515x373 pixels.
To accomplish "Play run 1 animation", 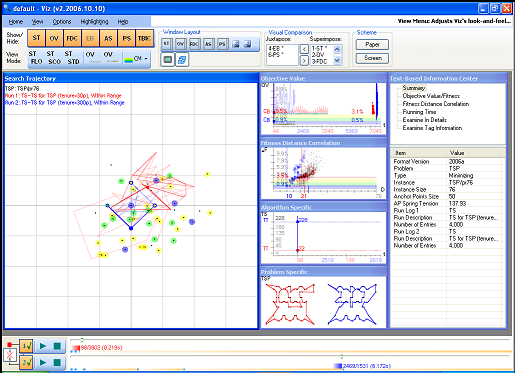I will point(43,346).
